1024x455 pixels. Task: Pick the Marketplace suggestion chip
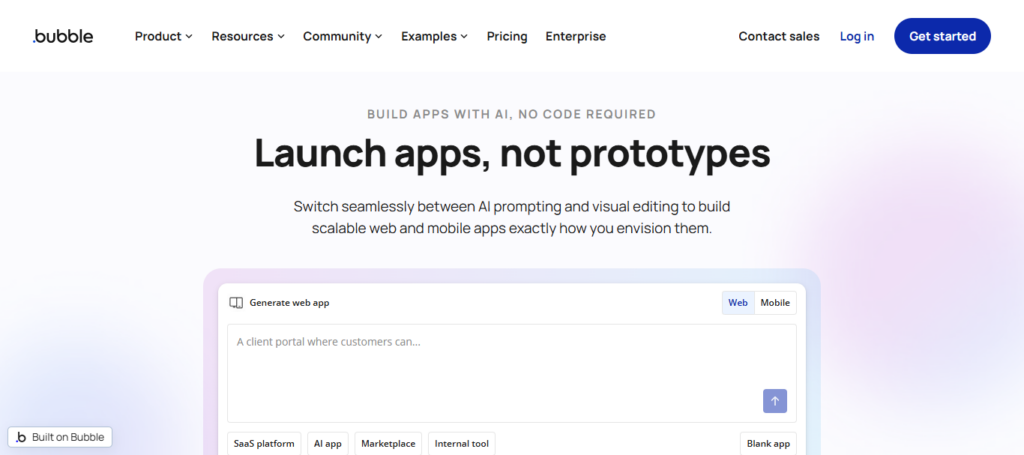pos(388,443)
